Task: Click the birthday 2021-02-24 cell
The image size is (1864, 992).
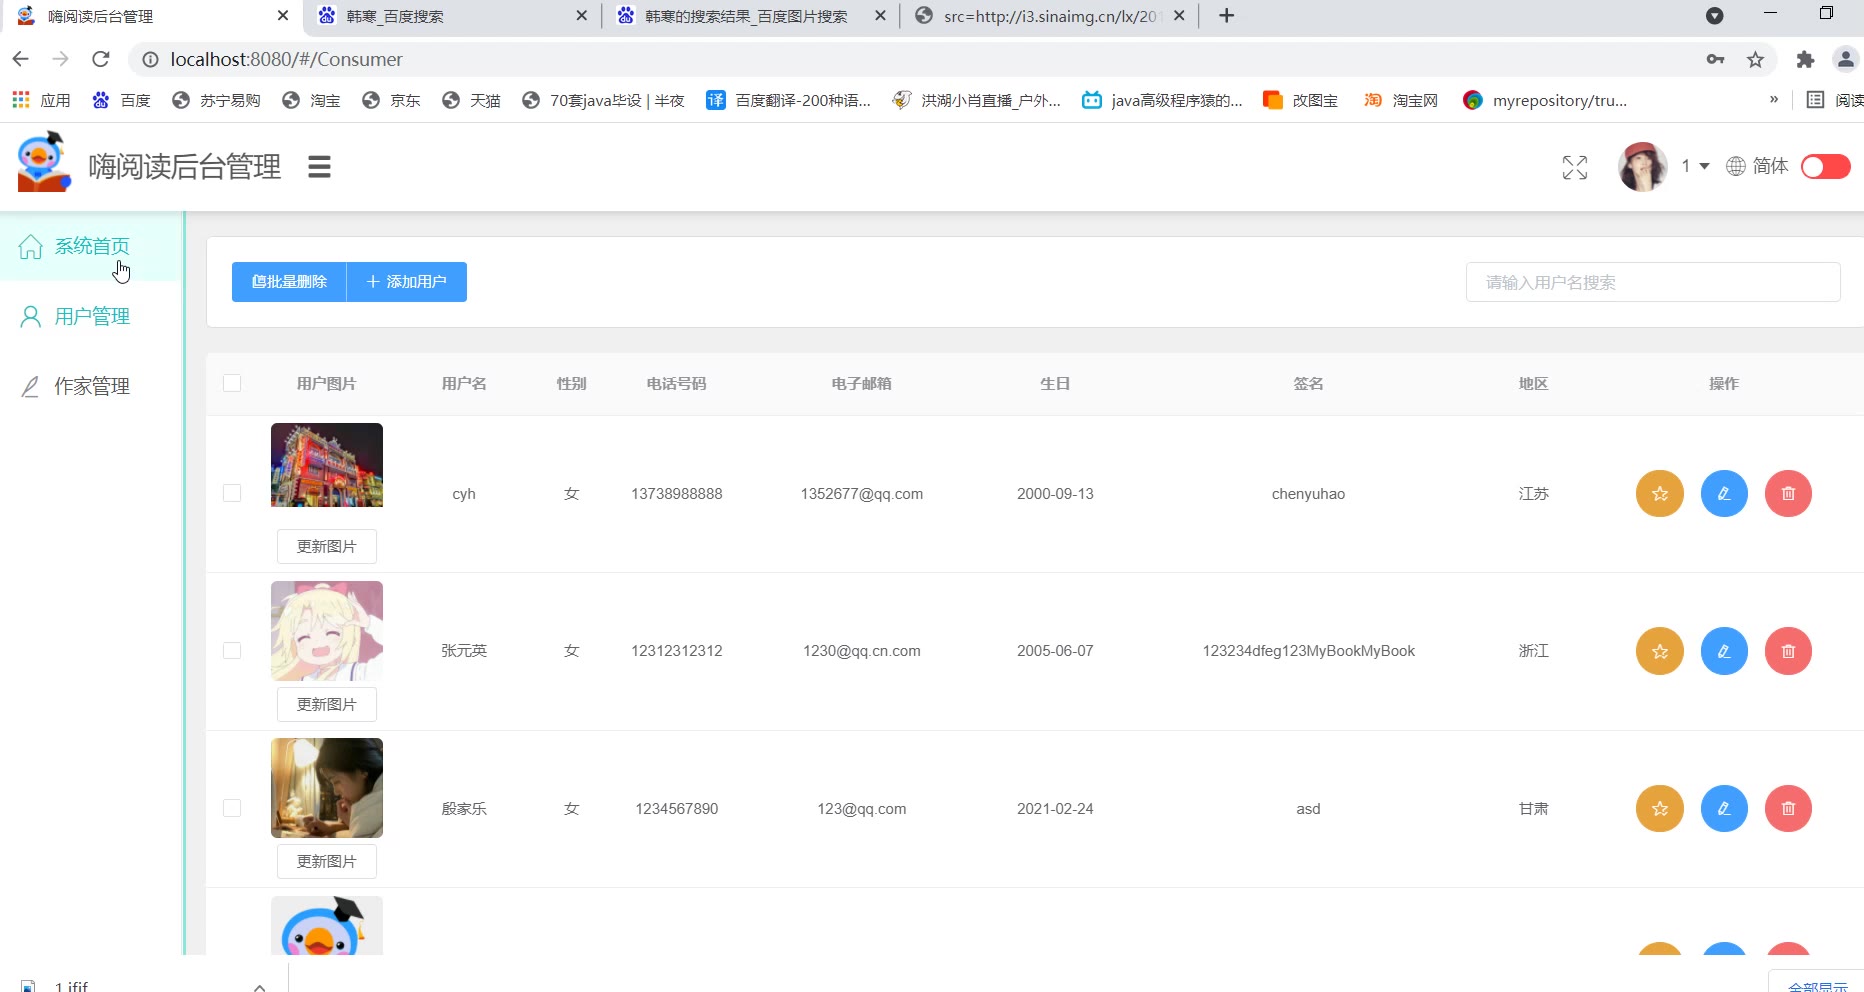Action: [x=1055, y=809]
